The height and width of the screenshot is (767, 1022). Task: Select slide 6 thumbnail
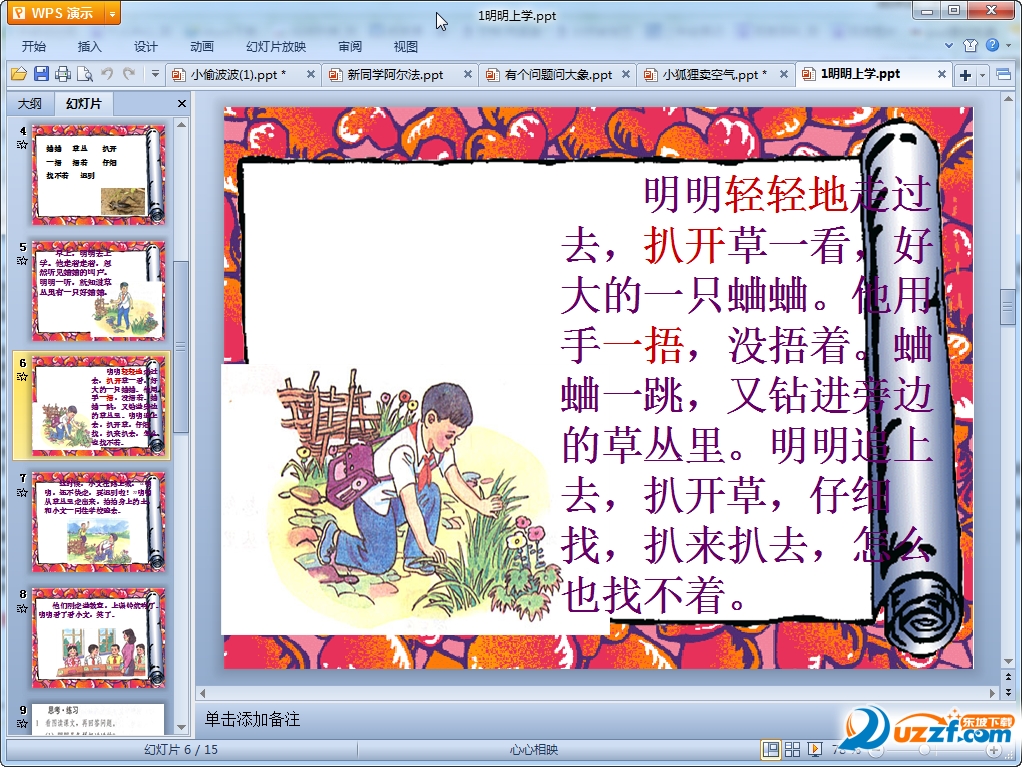point(98,406)
